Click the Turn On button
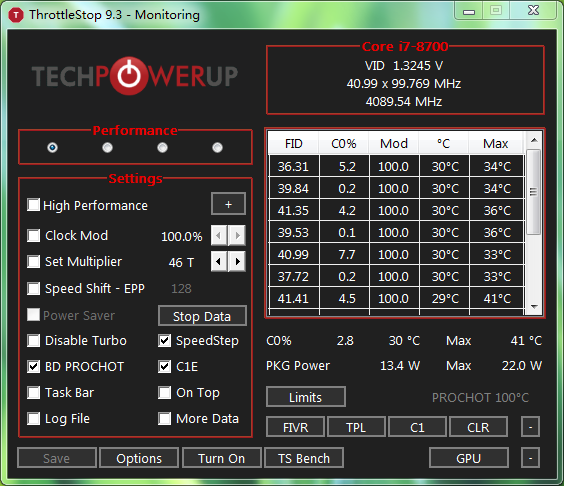Screen dimensions: 564x486 point(222,458)
